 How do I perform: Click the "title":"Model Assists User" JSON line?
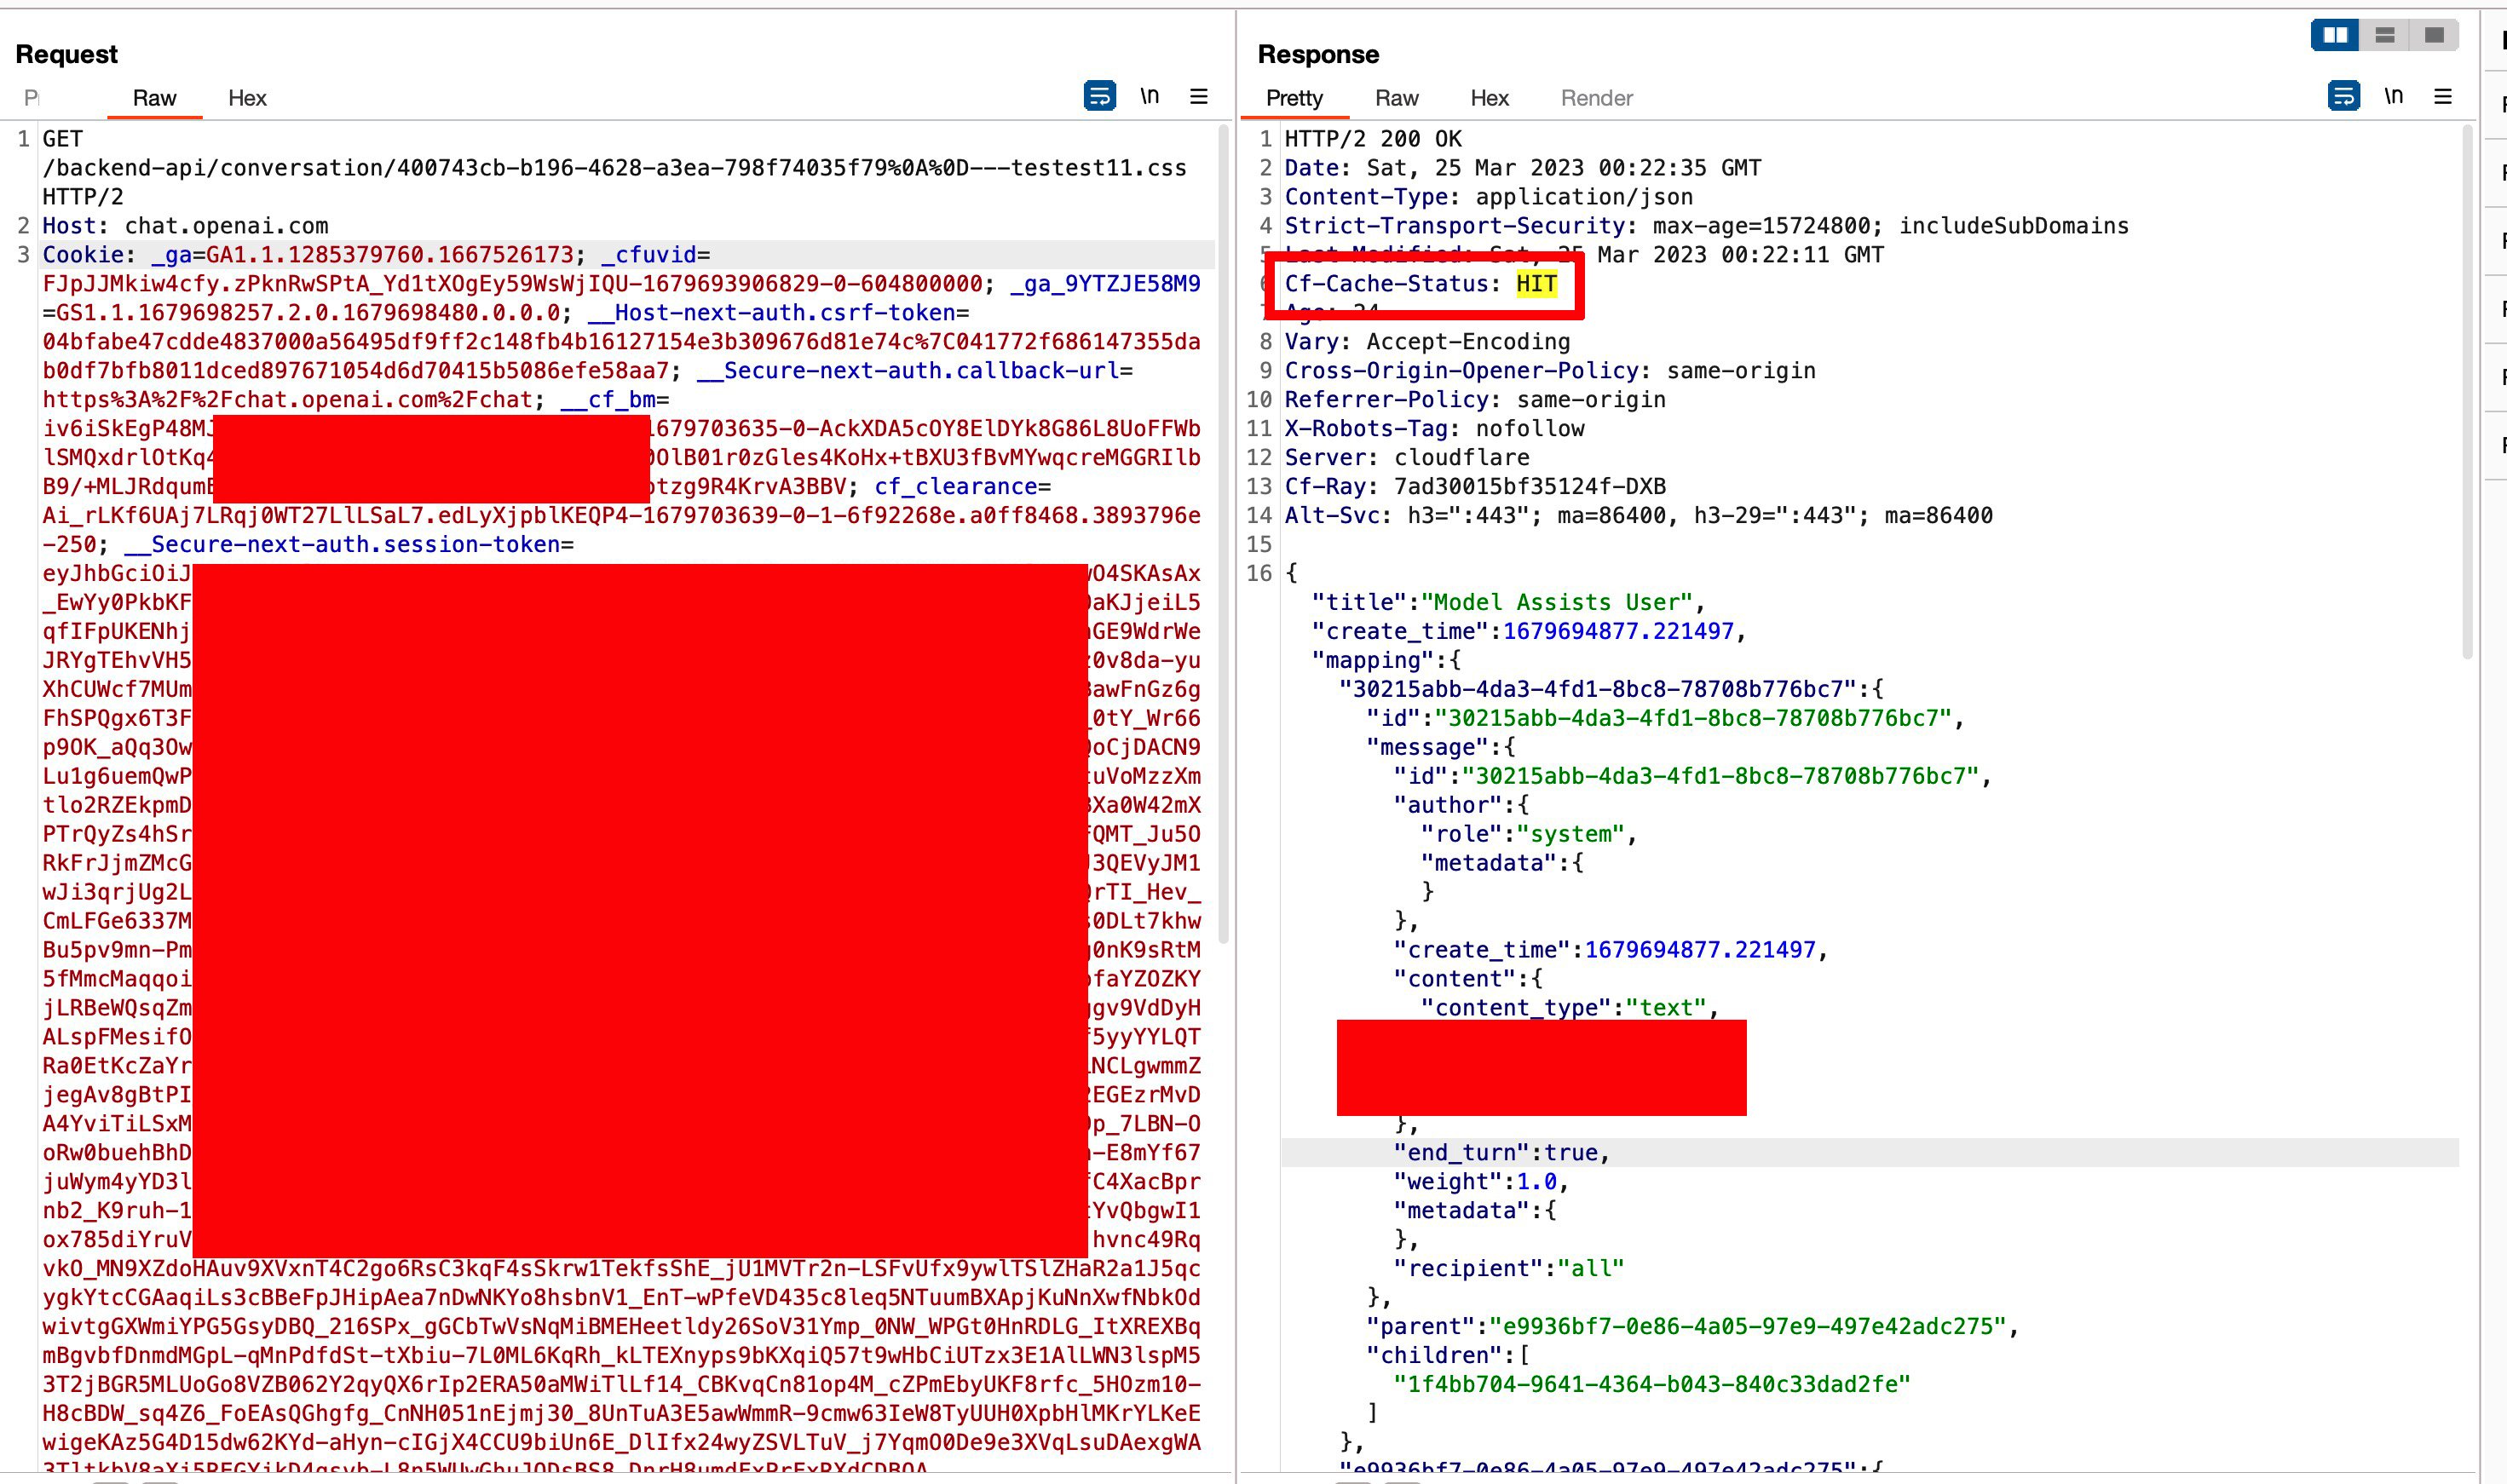click(x=1508, y=602)
